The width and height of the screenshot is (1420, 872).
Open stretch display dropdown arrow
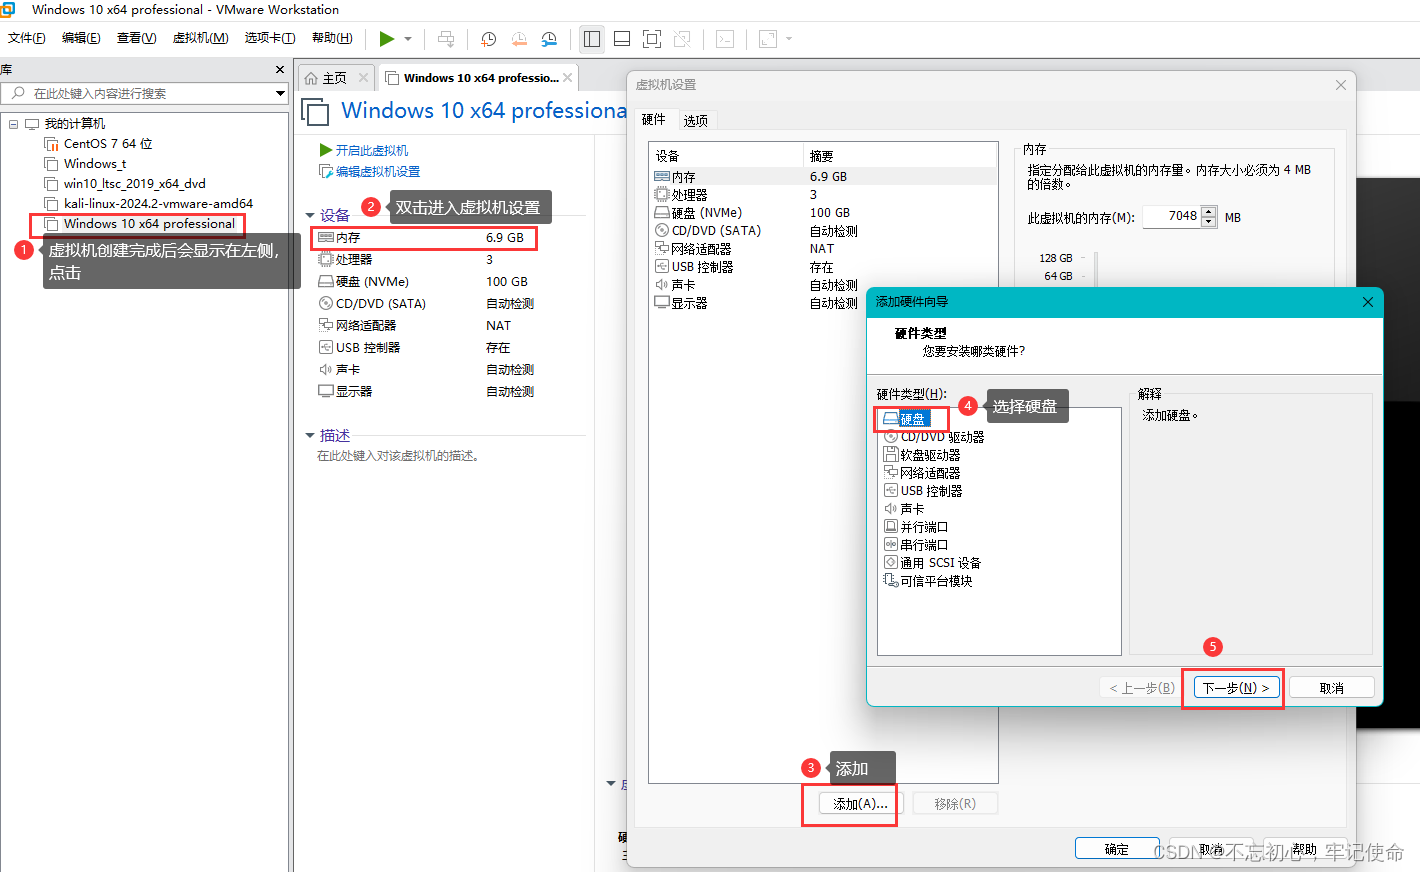[x=789, y=39]
